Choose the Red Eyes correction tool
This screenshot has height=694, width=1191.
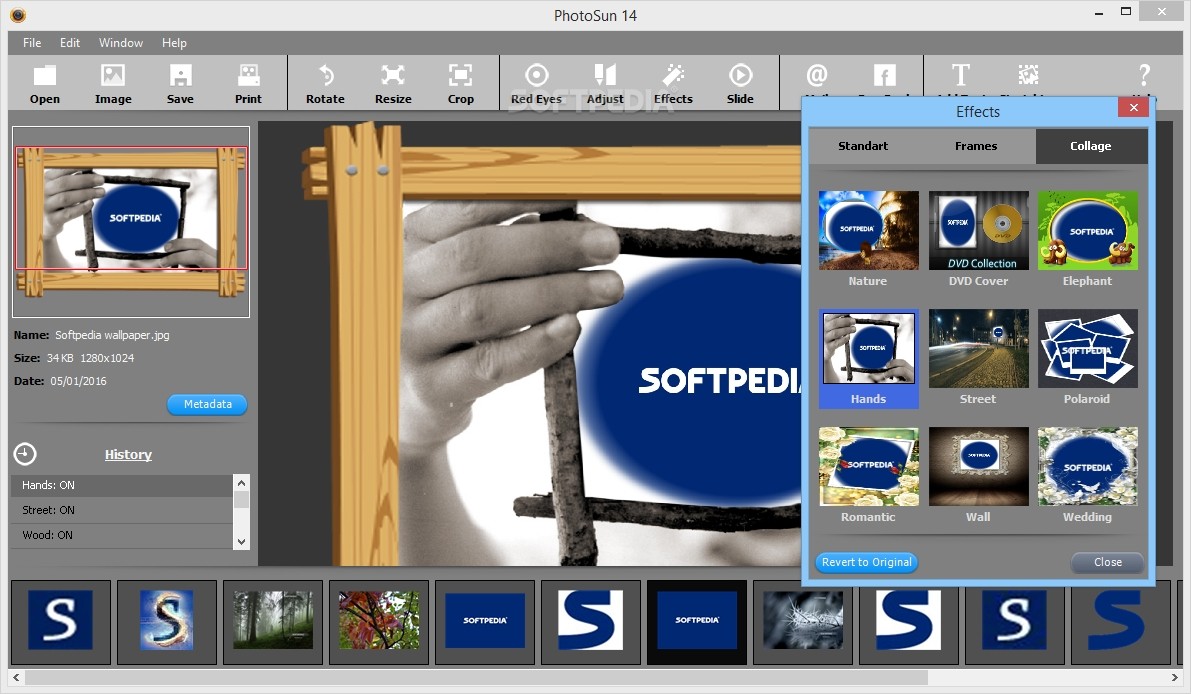pyautogui.click(x=536, y=84)
